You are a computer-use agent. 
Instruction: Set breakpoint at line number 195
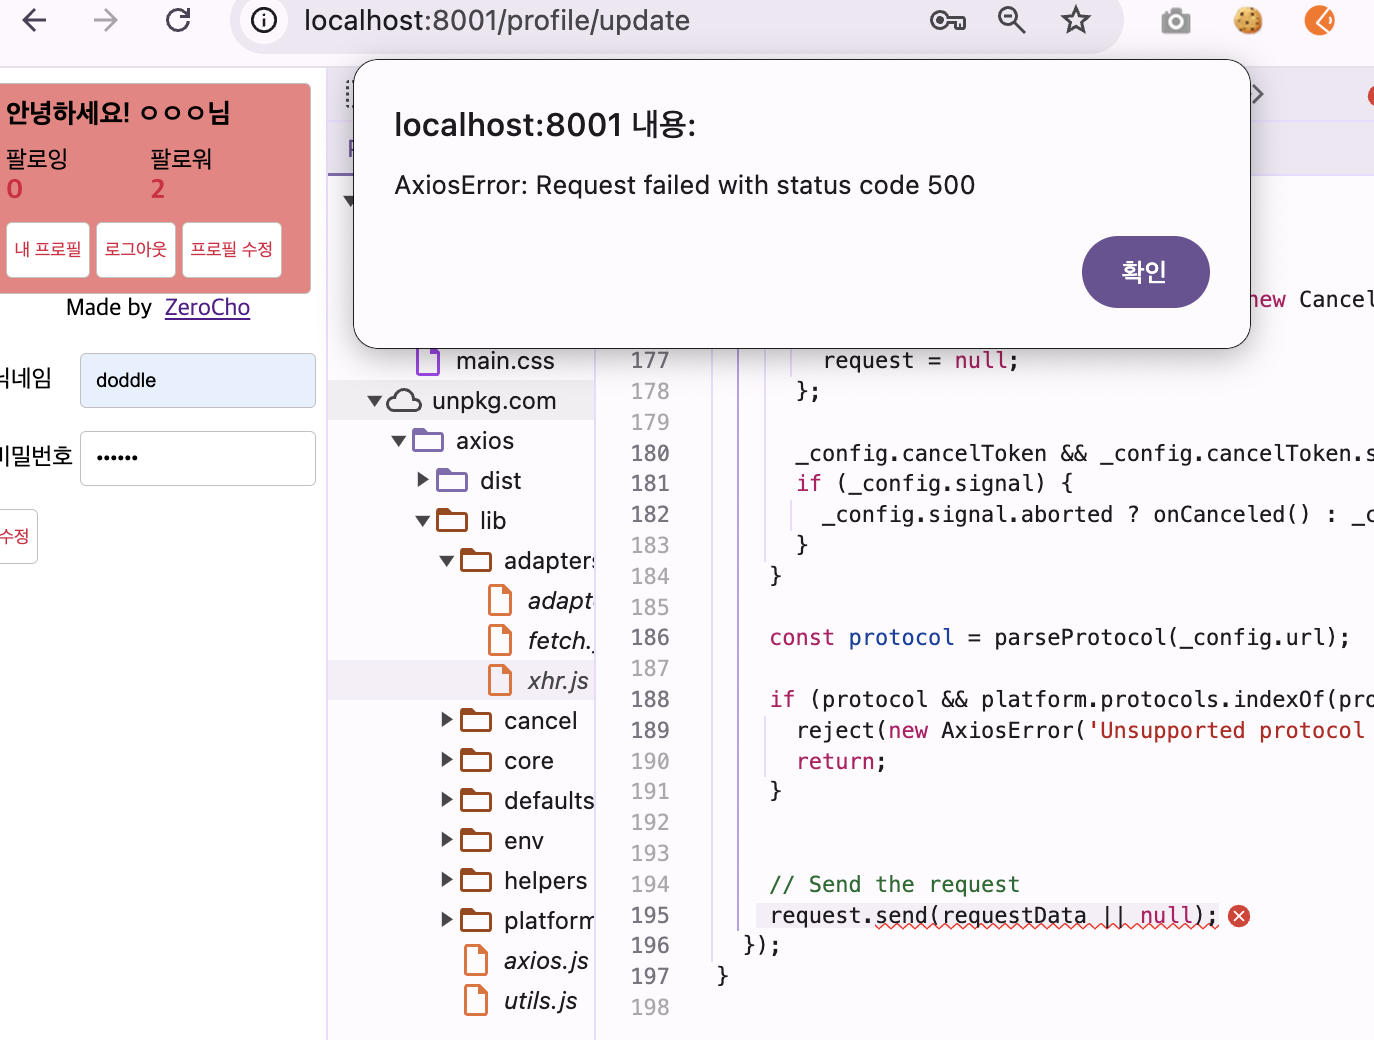click(x=650, y=915)
